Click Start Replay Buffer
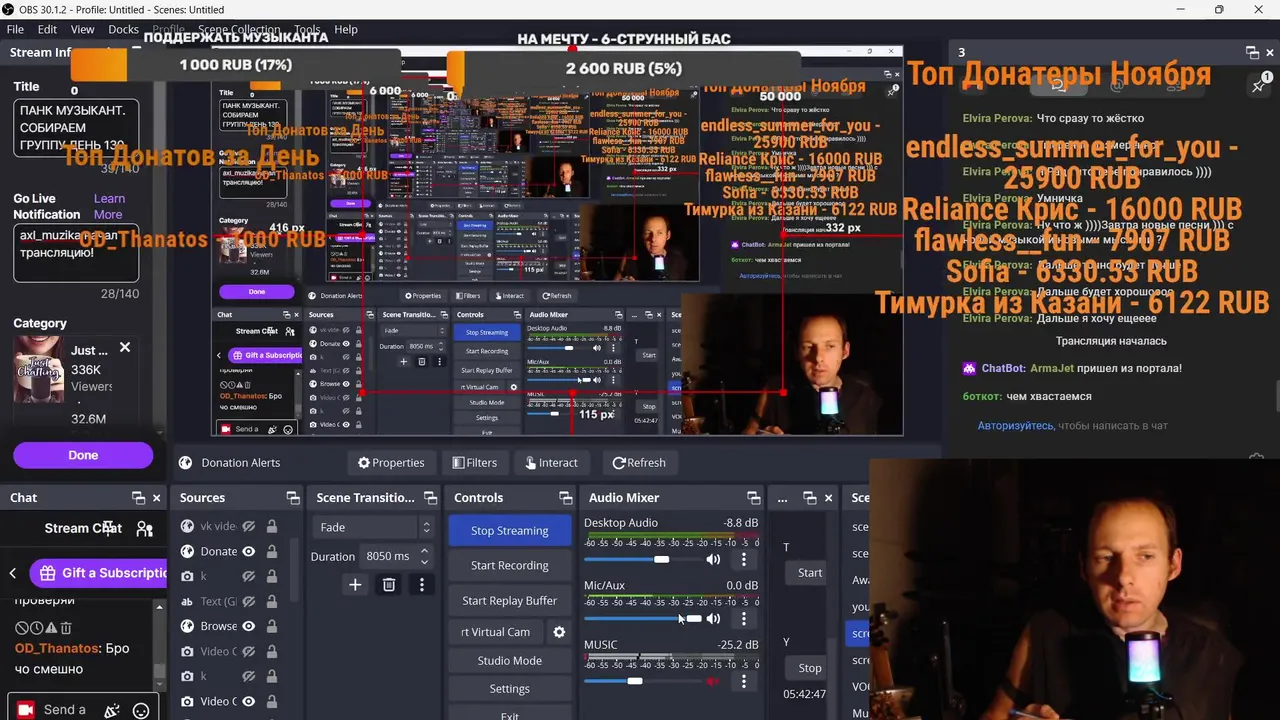 (x=509, y=600)
